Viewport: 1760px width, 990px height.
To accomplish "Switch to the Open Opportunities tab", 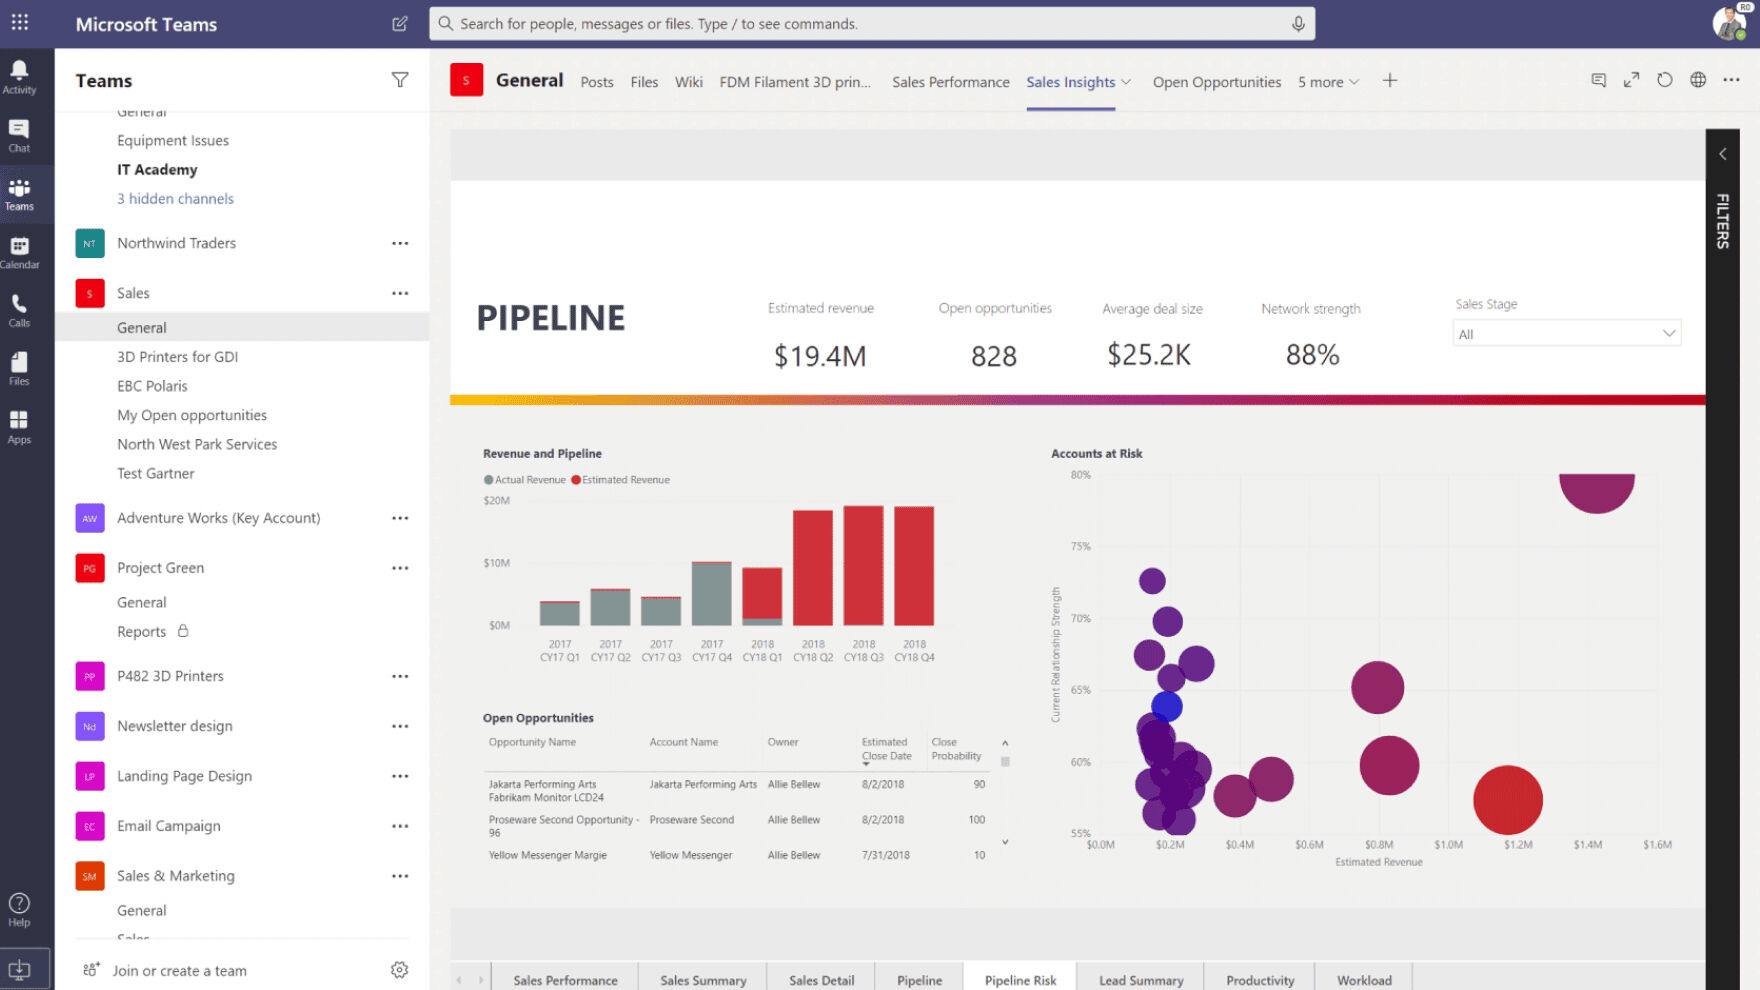I will (x=1216, y=82).
